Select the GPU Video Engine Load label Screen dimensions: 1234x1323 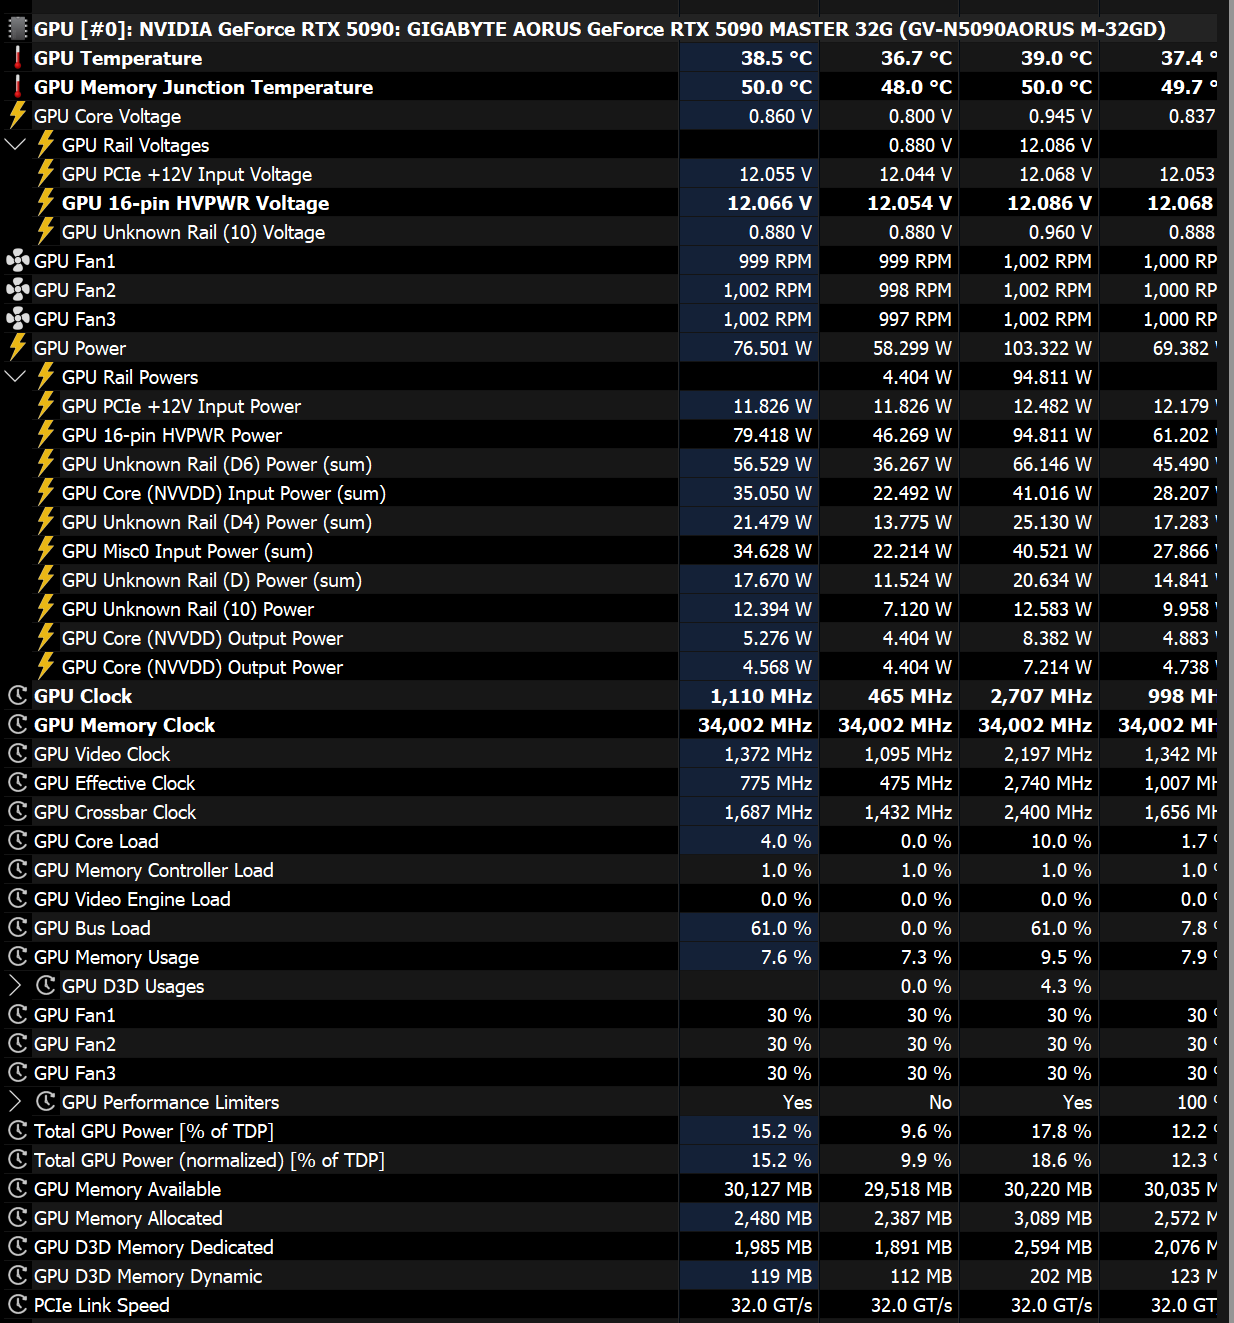pyautogui.click(x=132, y=899)
